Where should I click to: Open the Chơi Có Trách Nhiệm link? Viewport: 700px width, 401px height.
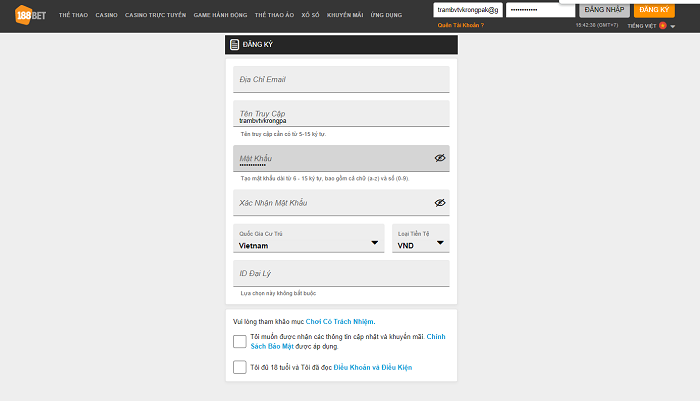[x=340, y=321]
